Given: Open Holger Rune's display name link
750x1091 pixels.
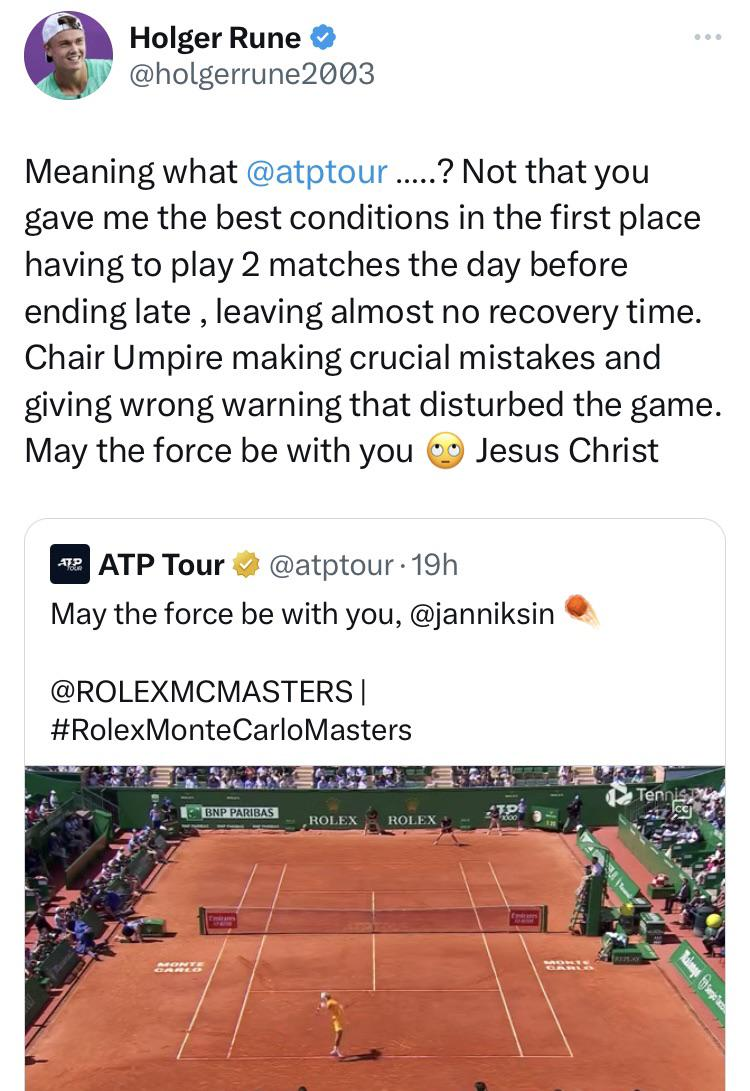Looking at the screenshot, I should tap(215, 38).
